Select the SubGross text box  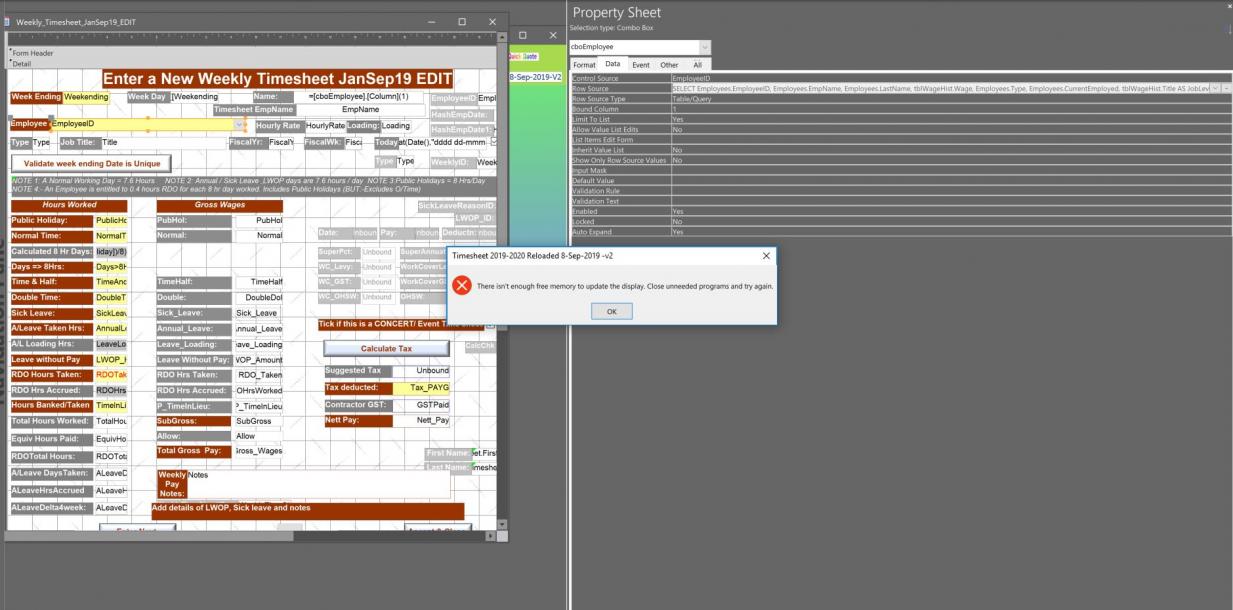click(258, 421)
